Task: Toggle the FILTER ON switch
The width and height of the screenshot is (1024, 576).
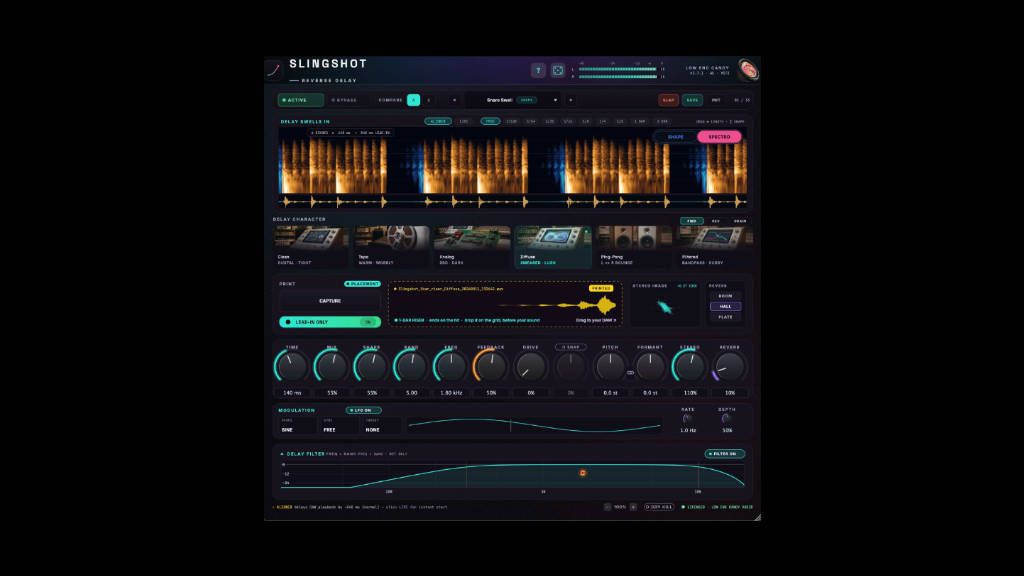Action: (x=724, y=453)
